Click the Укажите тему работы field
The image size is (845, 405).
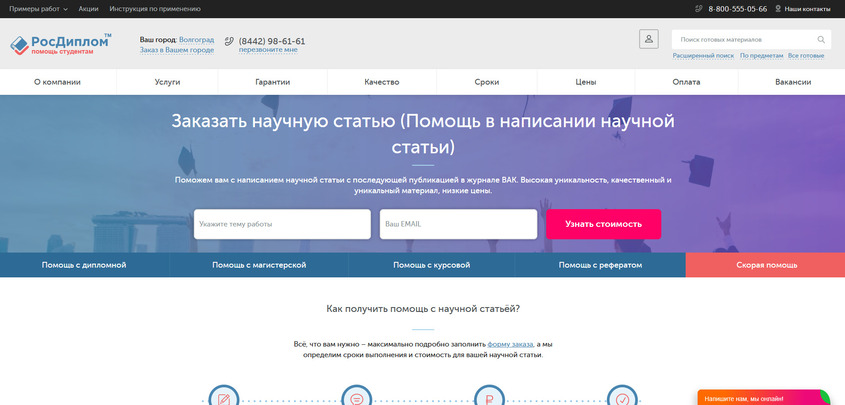coord(282,224)
